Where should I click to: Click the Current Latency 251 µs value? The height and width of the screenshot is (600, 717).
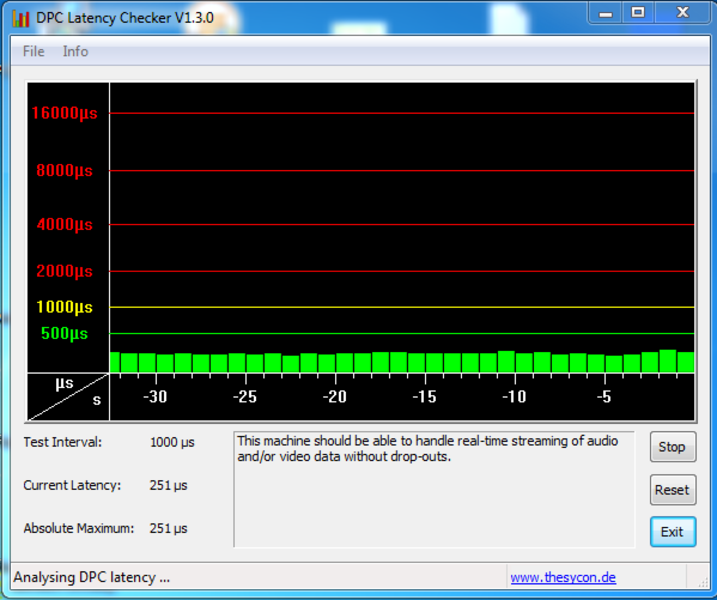(168, 485)
